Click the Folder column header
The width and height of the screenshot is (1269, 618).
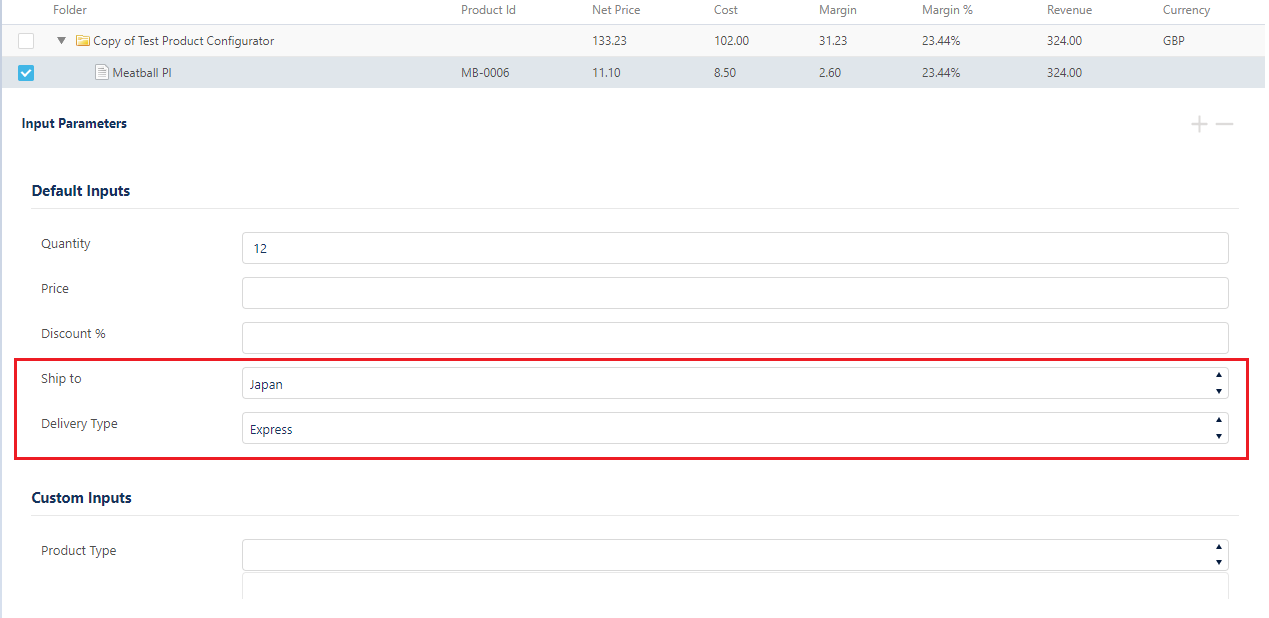[70, 10]
